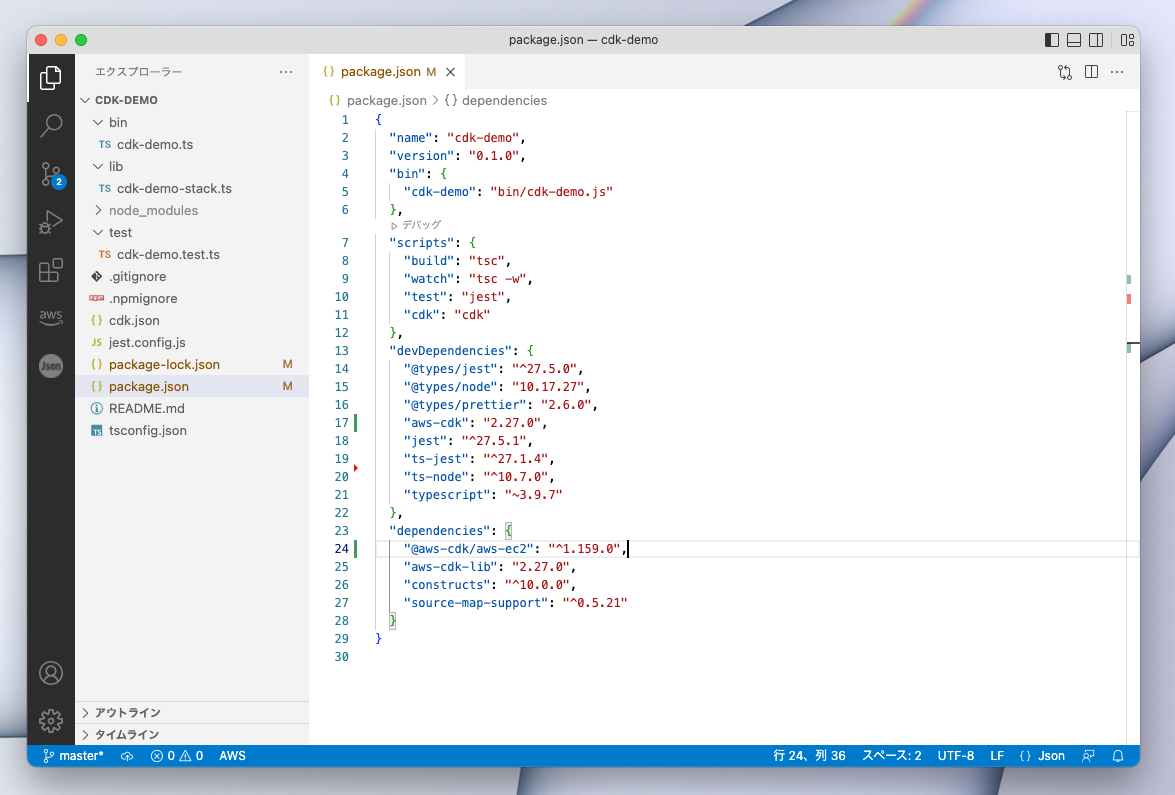
Task: Click the "scripts" key on line 7
Action: coord(422,244)
